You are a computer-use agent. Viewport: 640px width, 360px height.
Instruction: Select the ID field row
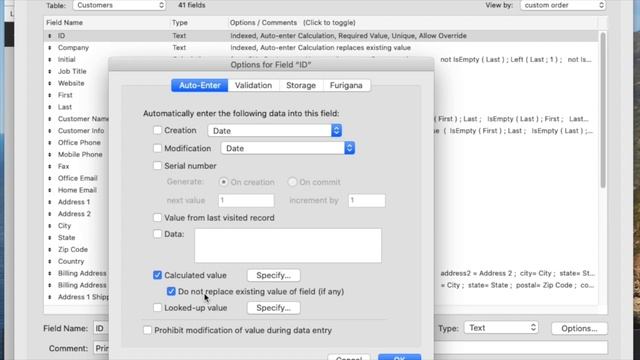click(x=321, y=36)
